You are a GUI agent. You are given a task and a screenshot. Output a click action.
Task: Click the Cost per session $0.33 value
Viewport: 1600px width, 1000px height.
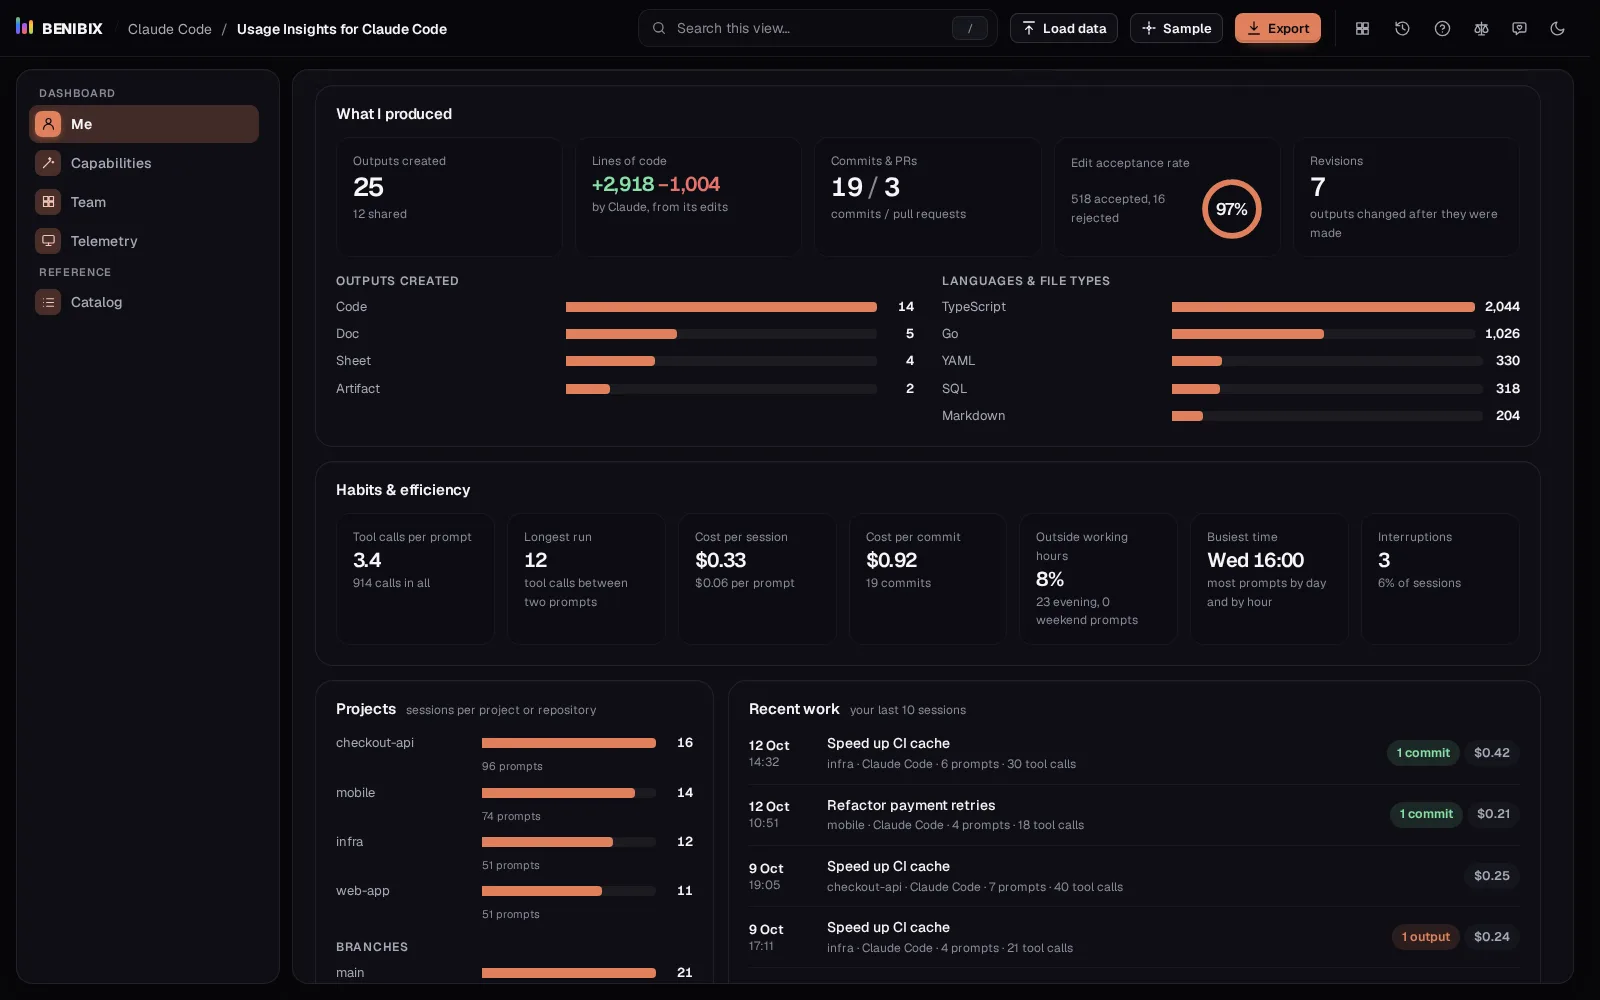[x=720, y=560]
